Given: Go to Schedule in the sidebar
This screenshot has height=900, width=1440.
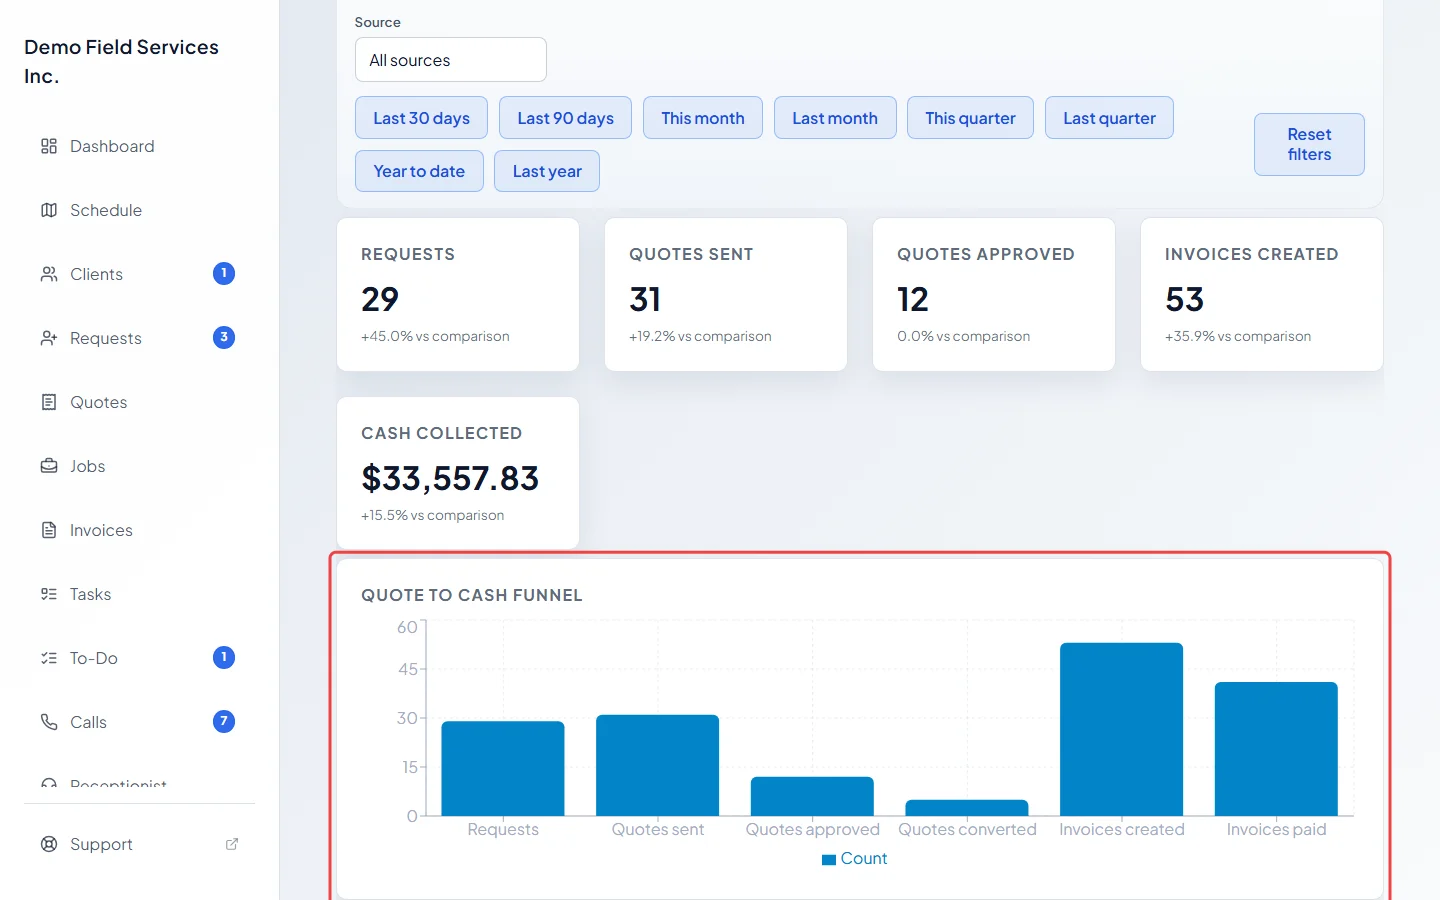Looking at the screenshot, I should [x=138, y=210].
